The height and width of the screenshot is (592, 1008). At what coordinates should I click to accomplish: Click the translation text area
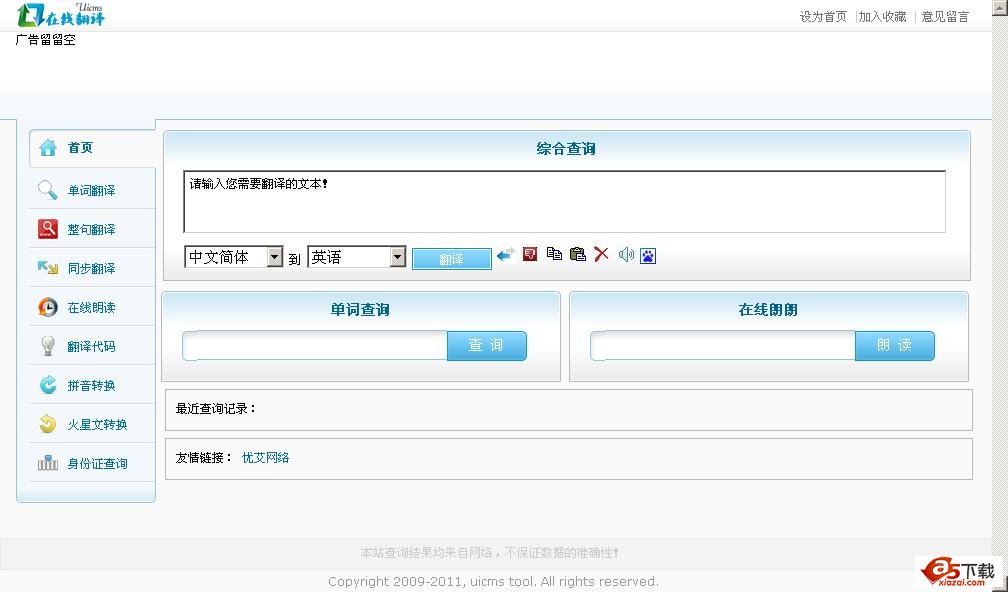coord(564,202)
